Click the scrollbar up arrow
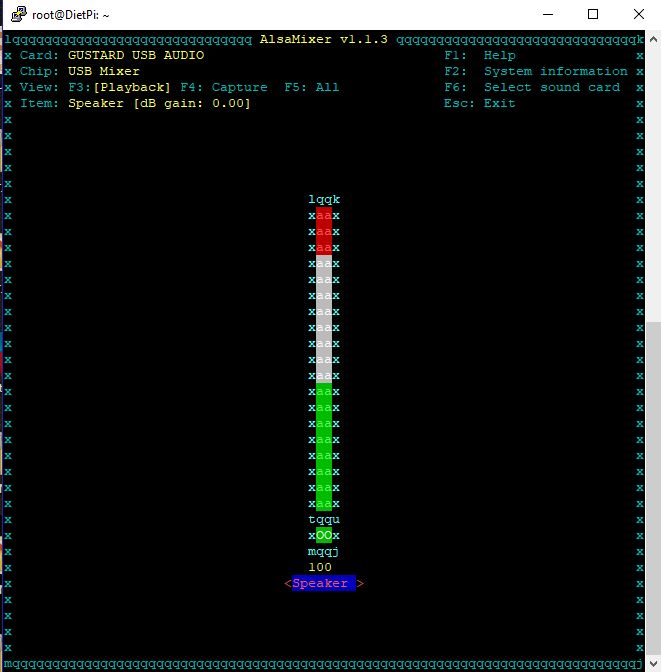This screenshot has height=672, width=661. click(x=653, y=39)
